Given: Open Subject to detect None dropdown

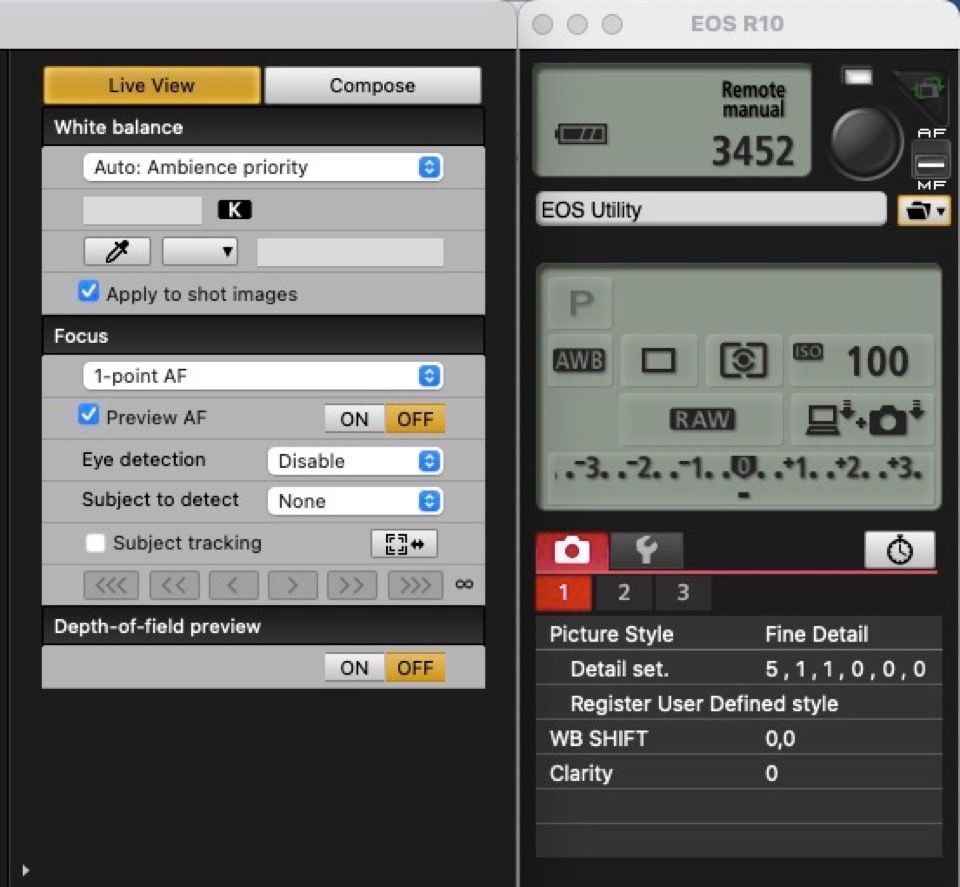Looking at the screenshot, I should coord(356,501).
